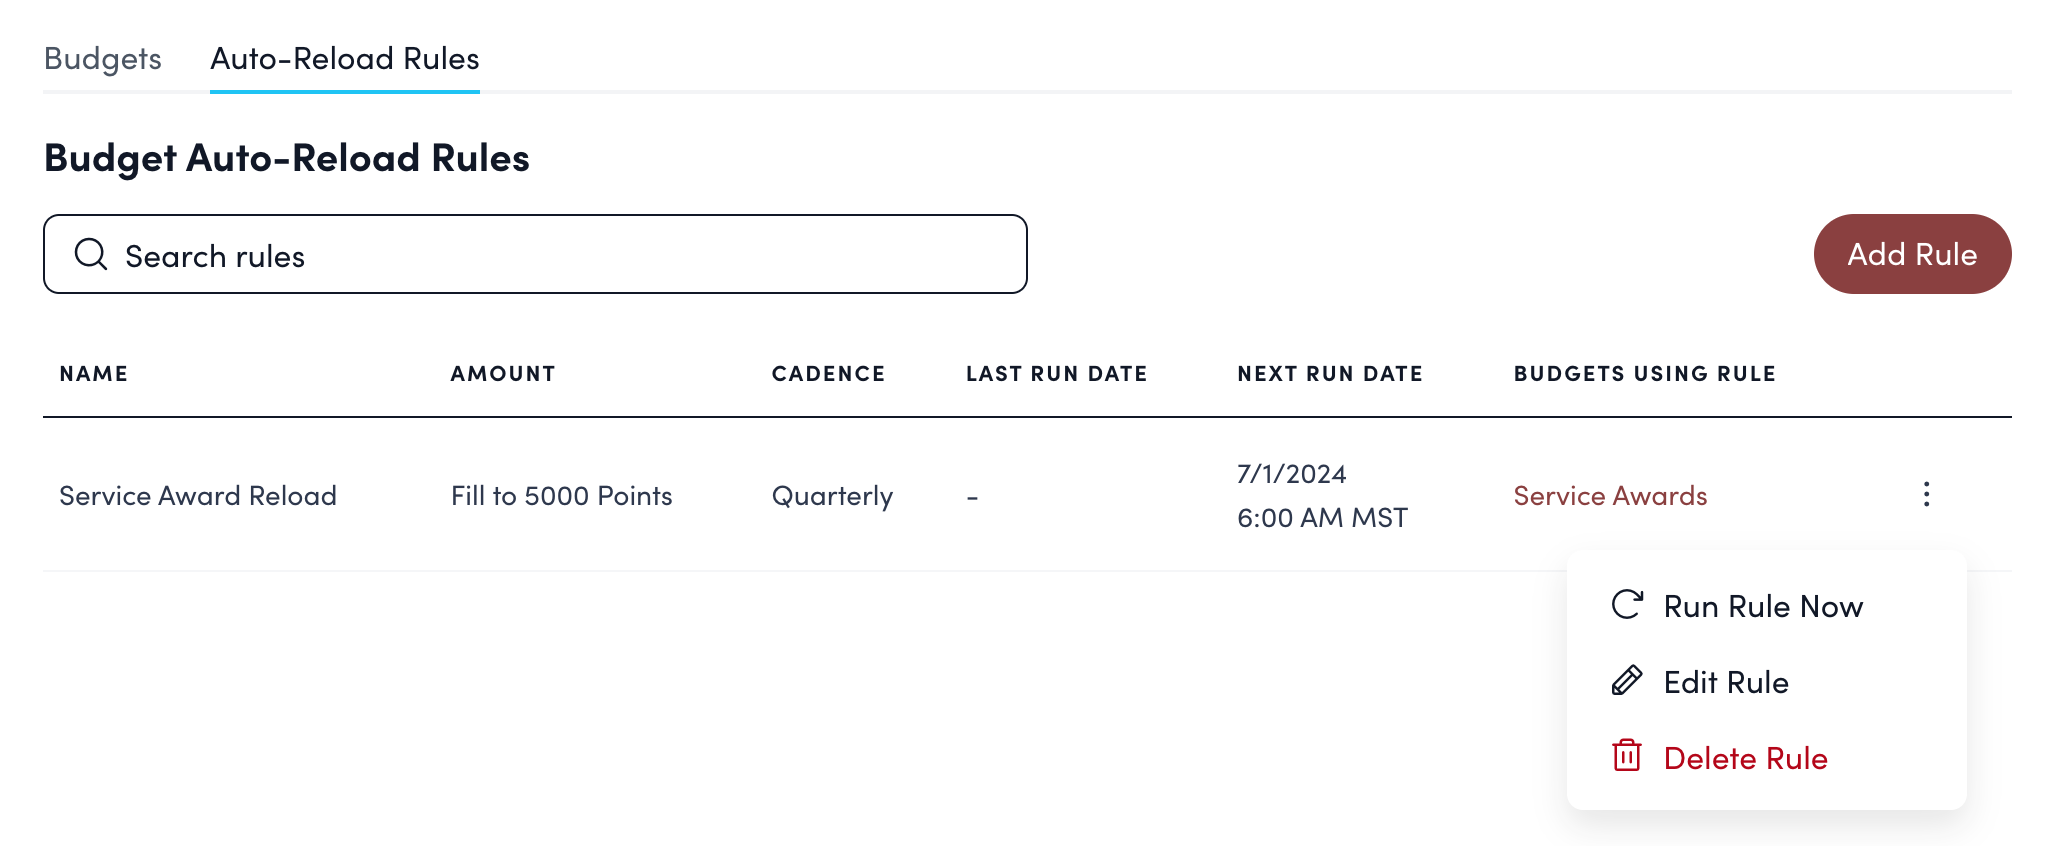The height and width of the screenshot is (846, 2060).
Task: Open the three-dot row actions menu
Action: click(1926, 495)
